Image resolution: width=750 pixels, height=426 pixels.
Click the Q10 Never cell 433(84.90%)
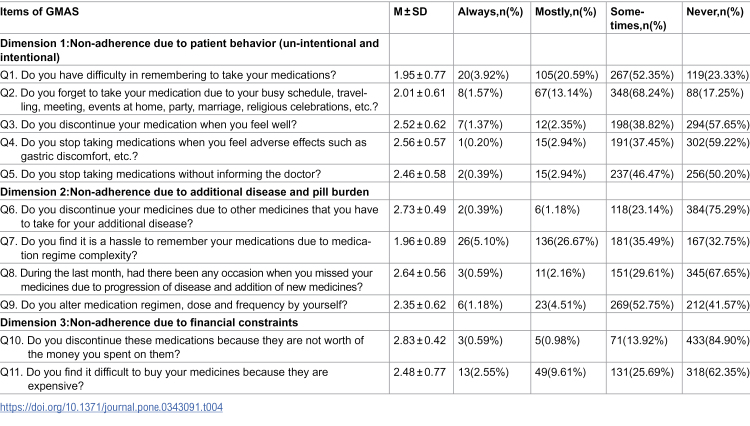pyautogui.click(x=717, y=340)
